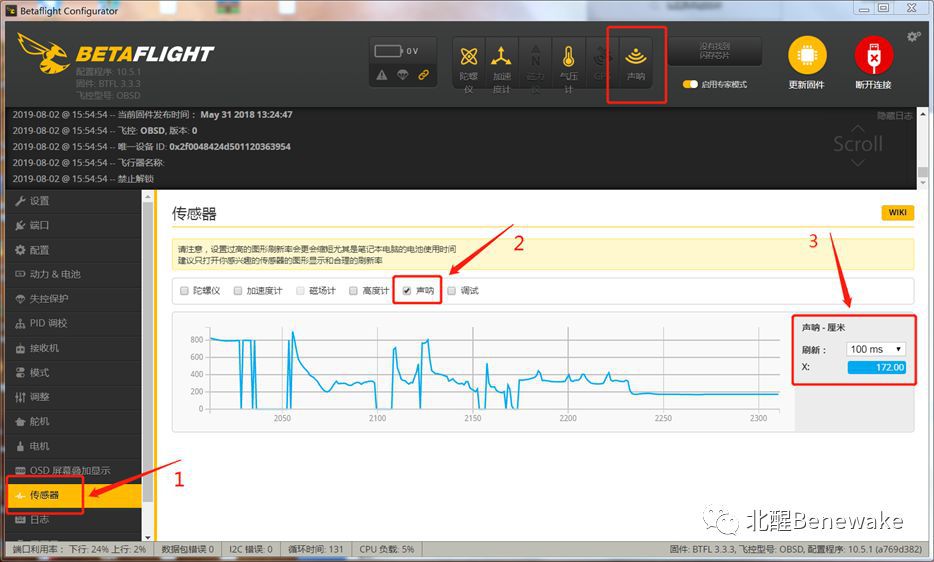Click the Betaflight bee logo
This screenshot has width=934, height=562.
tap(43, 53)
